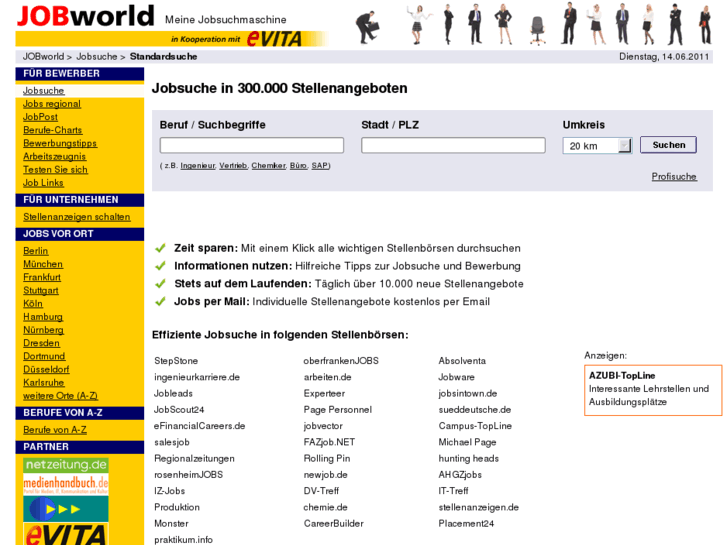Click Experteer in the job board list
This screenshot has width=727, height=545.
pos(324,393)
